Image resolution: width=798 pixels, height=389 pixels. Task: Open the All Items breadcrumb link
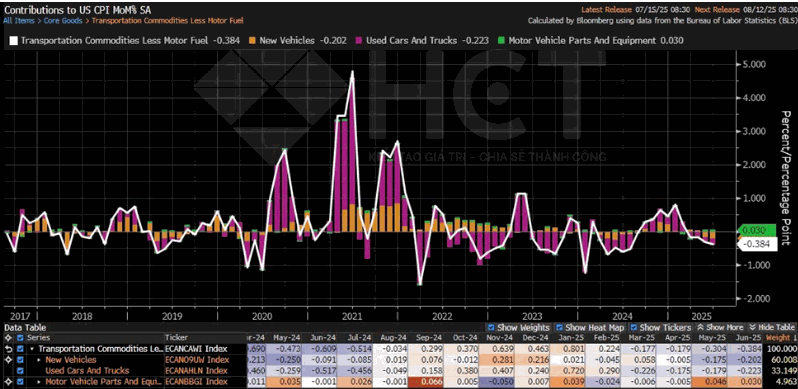pyautogui.click(x=18, y=21)
